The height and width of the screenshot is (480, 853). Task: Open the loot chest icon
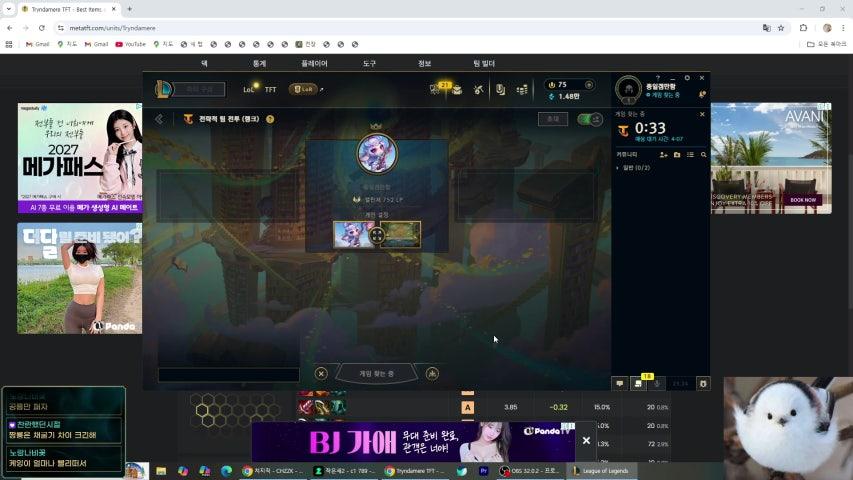457,89
